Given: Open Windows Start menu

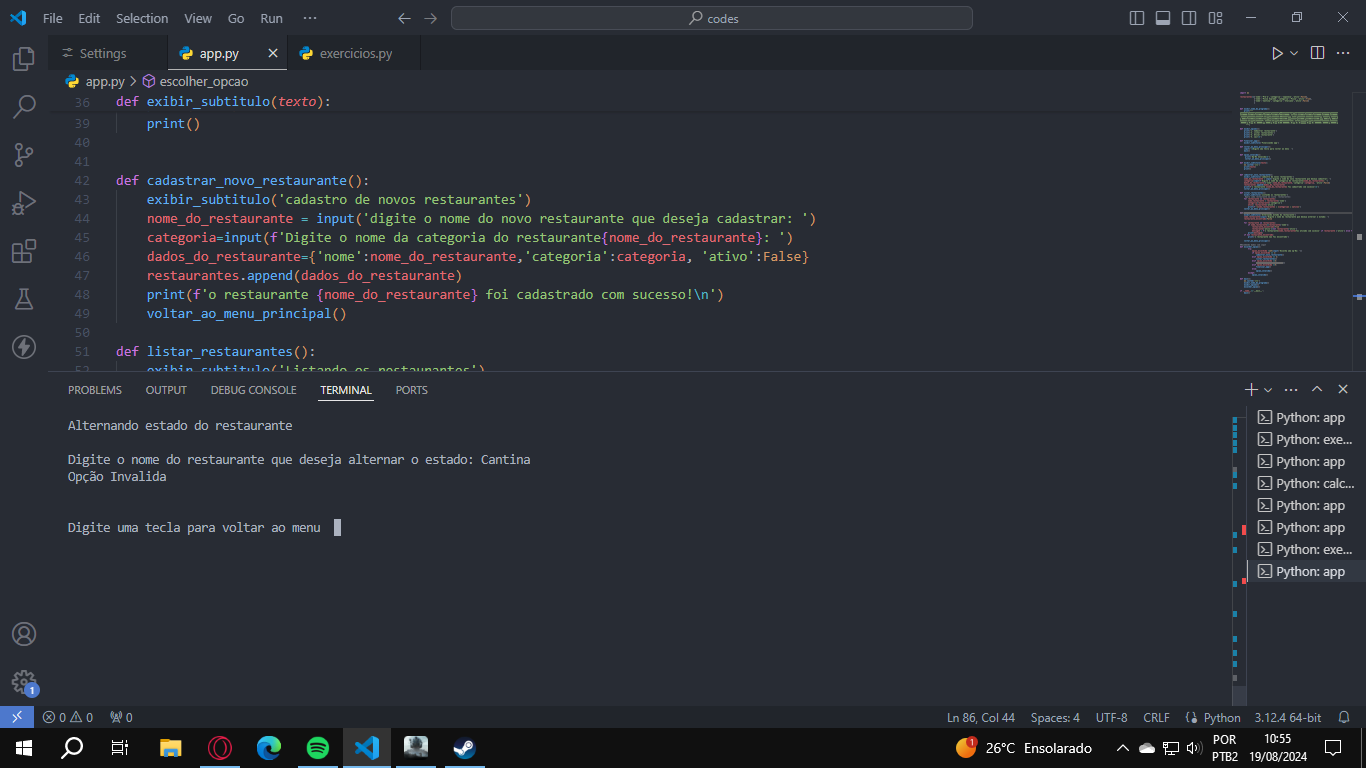Looking at the screenshot, I should click(24, 748).
